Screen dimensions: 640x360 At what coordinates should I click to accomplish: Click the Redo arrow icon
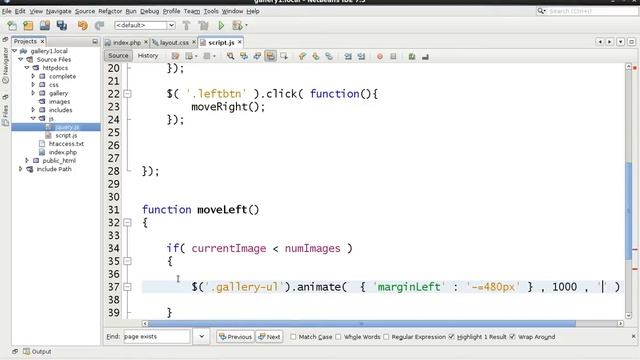100,25
